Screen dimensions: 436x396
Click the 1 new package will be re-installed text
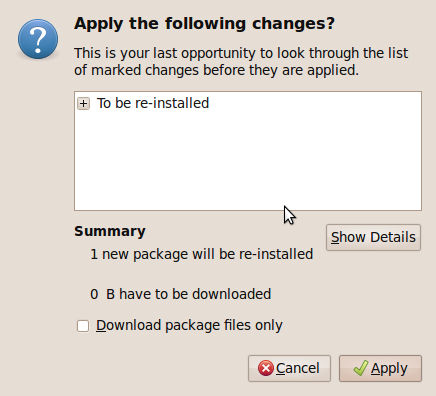point(202,254)
